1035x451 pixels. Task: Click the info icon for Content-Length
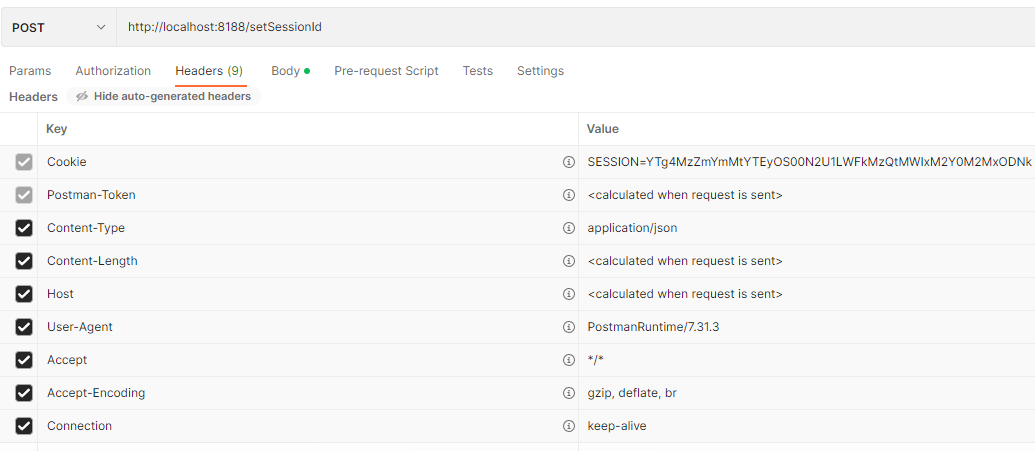569,261
